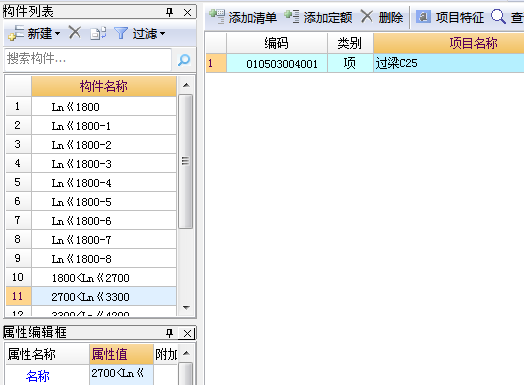Select component row Ln≤1800-3
This screenshot has height=385, width=524.
(x=104, y=164)
